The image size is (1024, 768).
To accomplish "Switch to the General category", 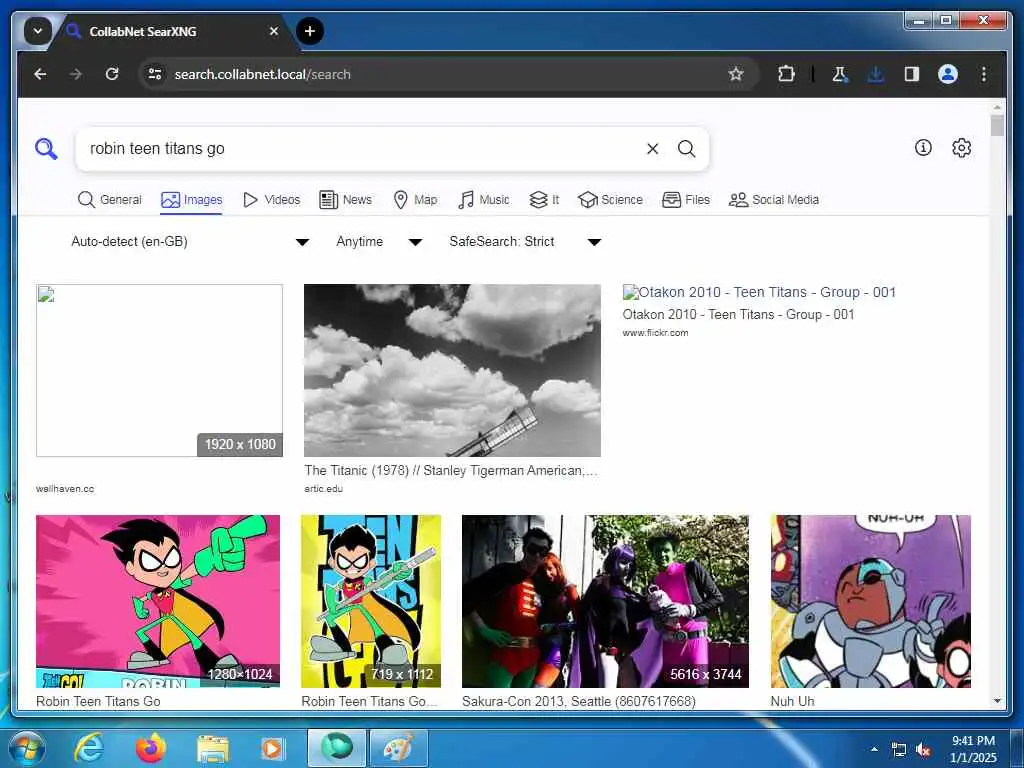I will click(110, 200).
